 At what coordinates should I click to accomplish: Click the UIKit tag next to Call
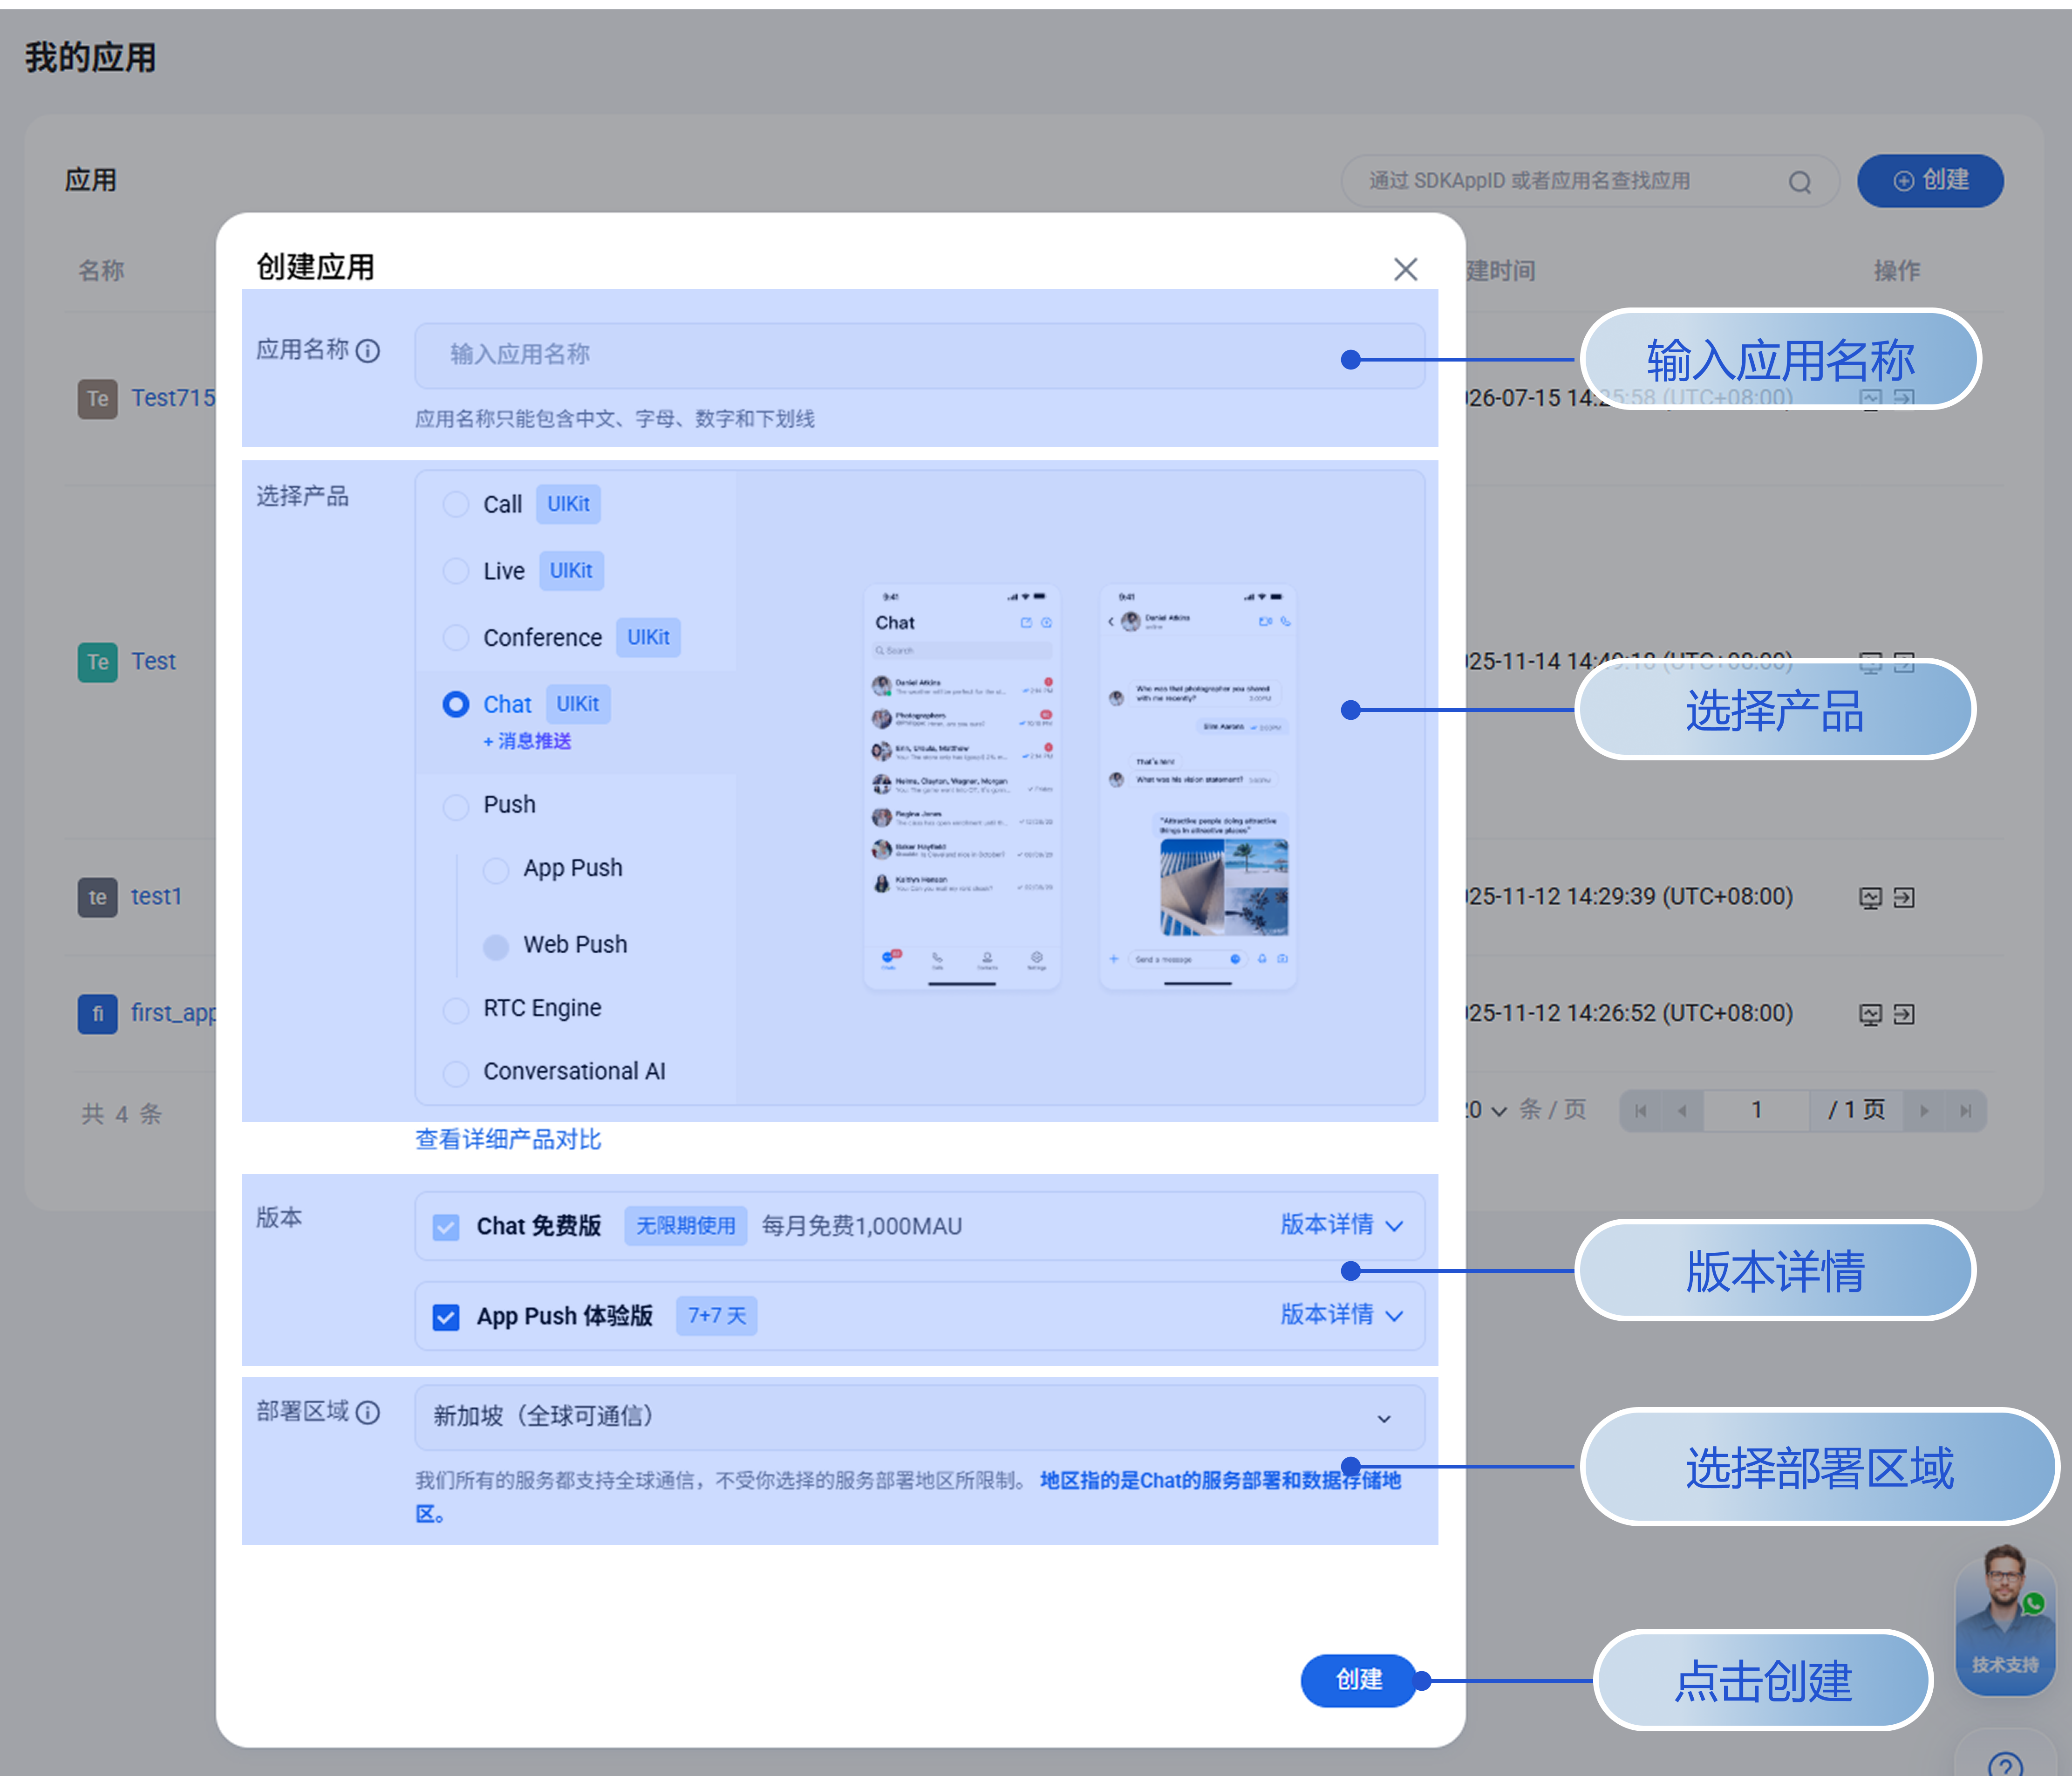click(x=568, y=504)
